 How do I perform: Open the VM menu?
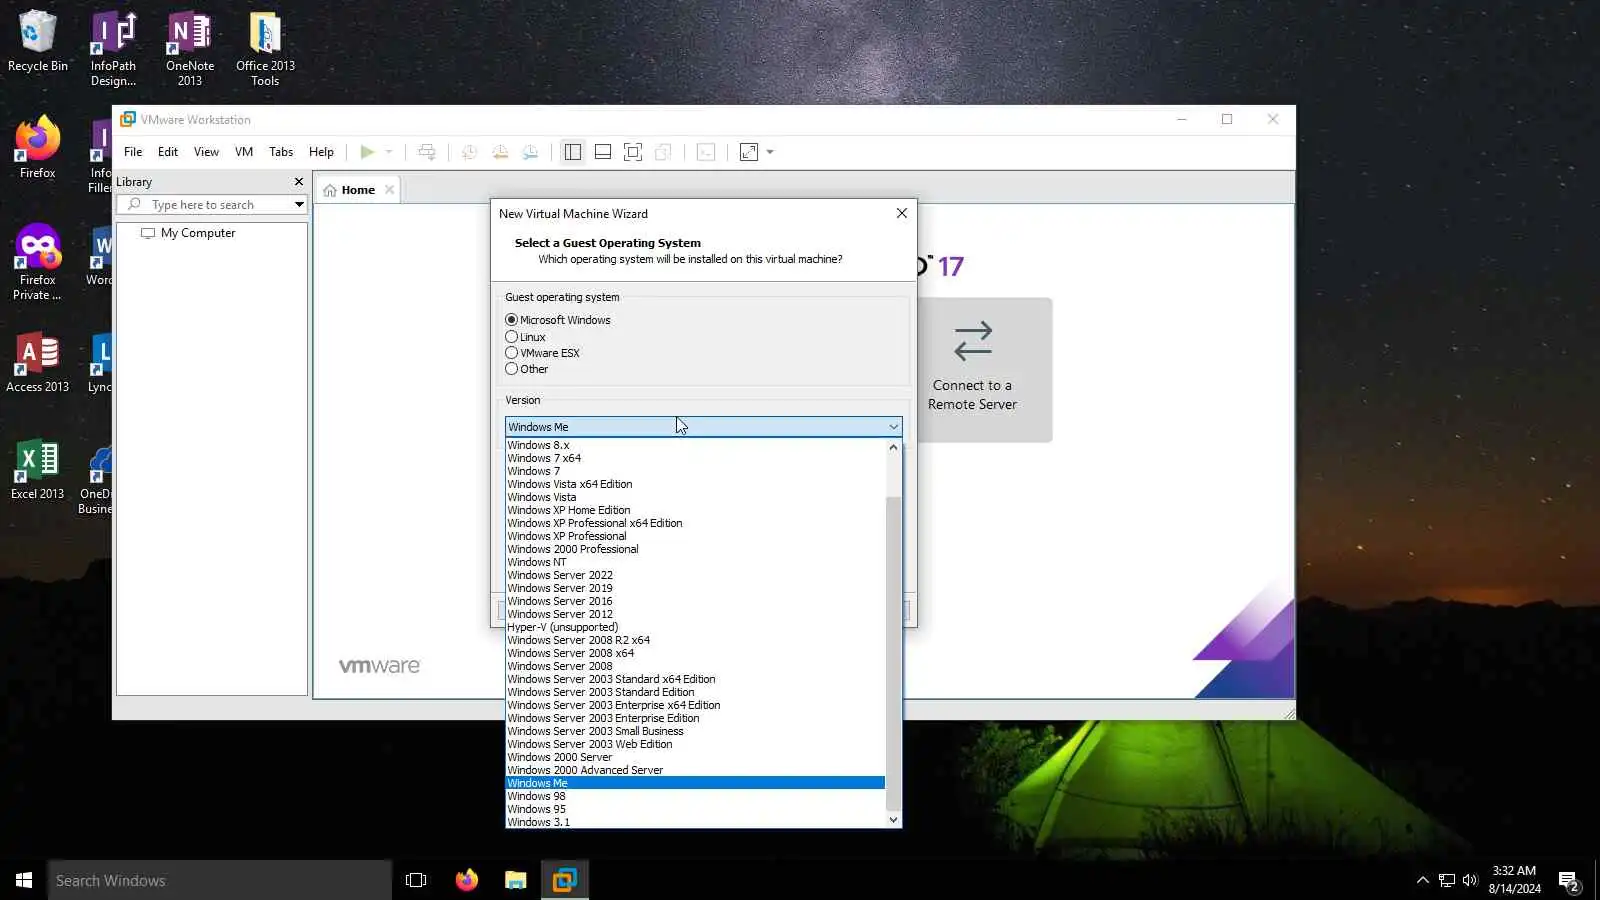click(244, 152)
